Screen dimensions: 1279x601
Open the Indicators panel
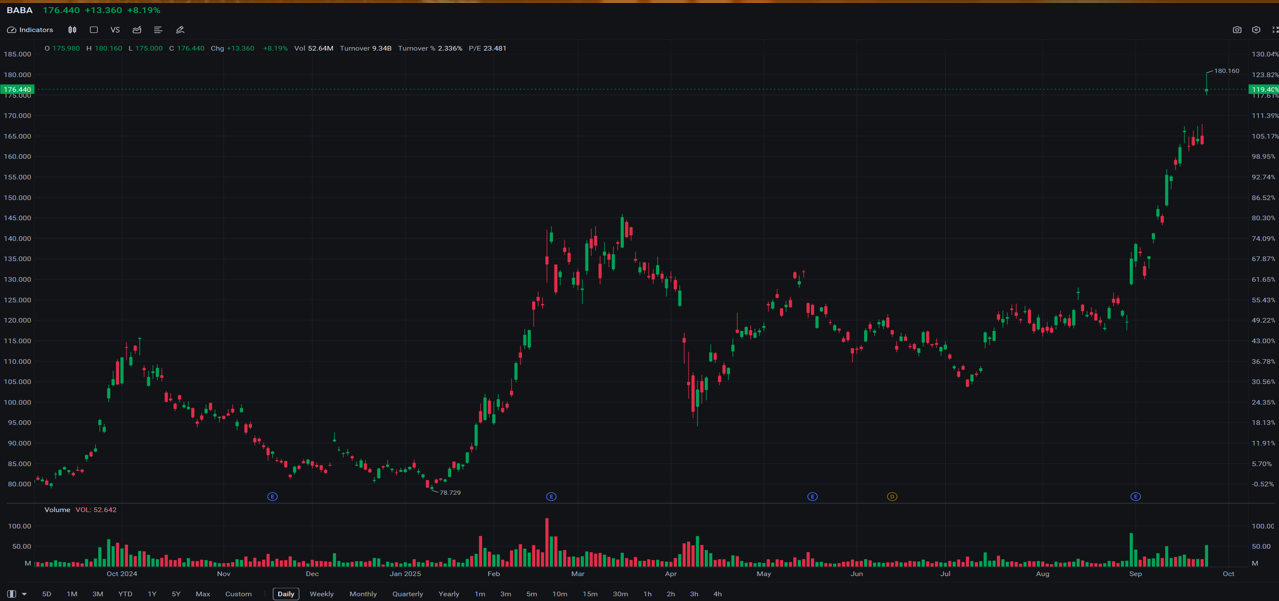pos(30,30)
